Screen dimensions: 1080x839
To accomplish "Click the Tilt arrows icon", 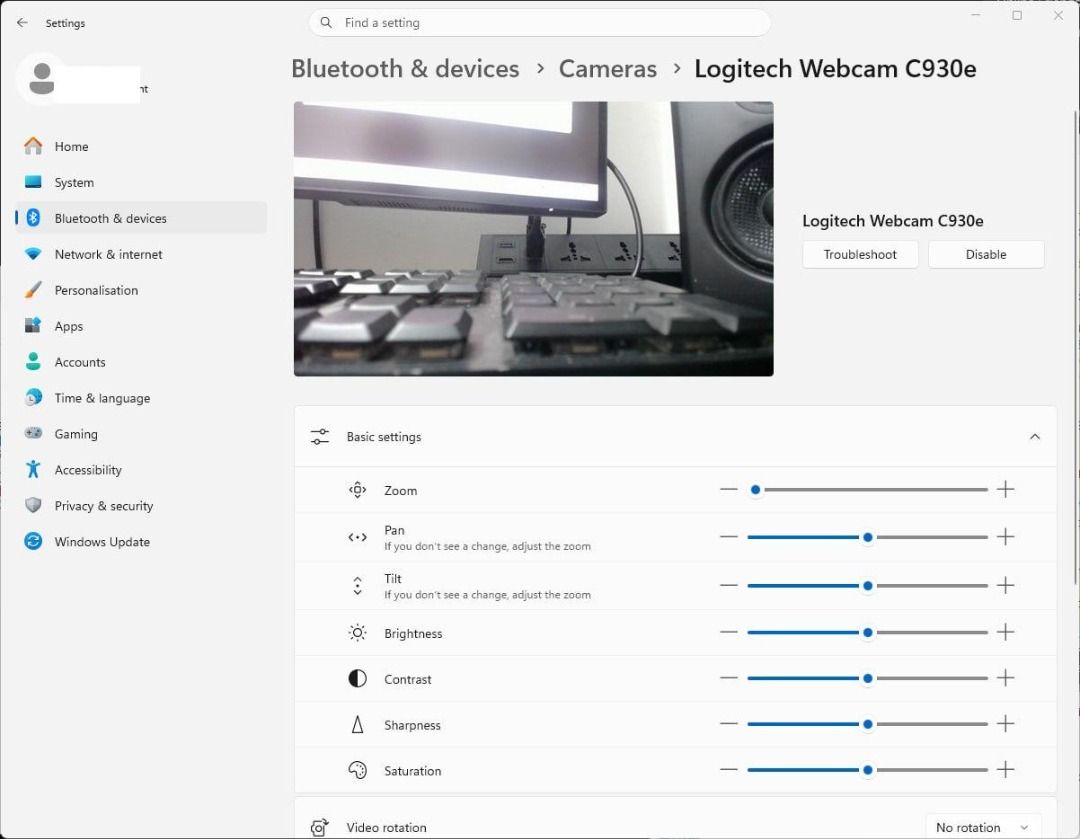I will pos(357,586).
